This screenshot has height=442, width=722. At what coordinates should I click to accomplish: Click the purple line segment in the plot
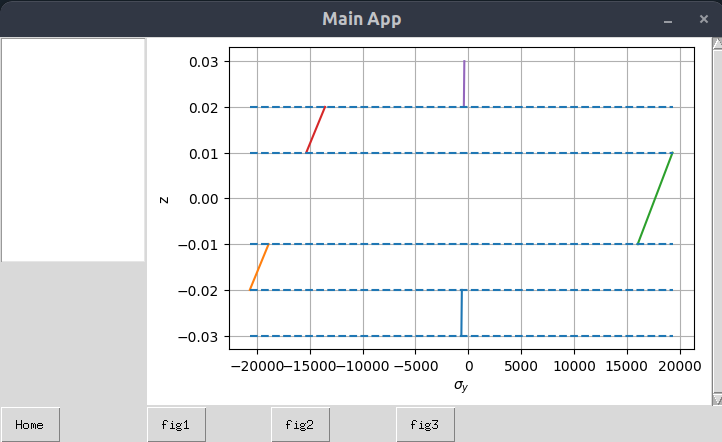(x=464, y=83)
